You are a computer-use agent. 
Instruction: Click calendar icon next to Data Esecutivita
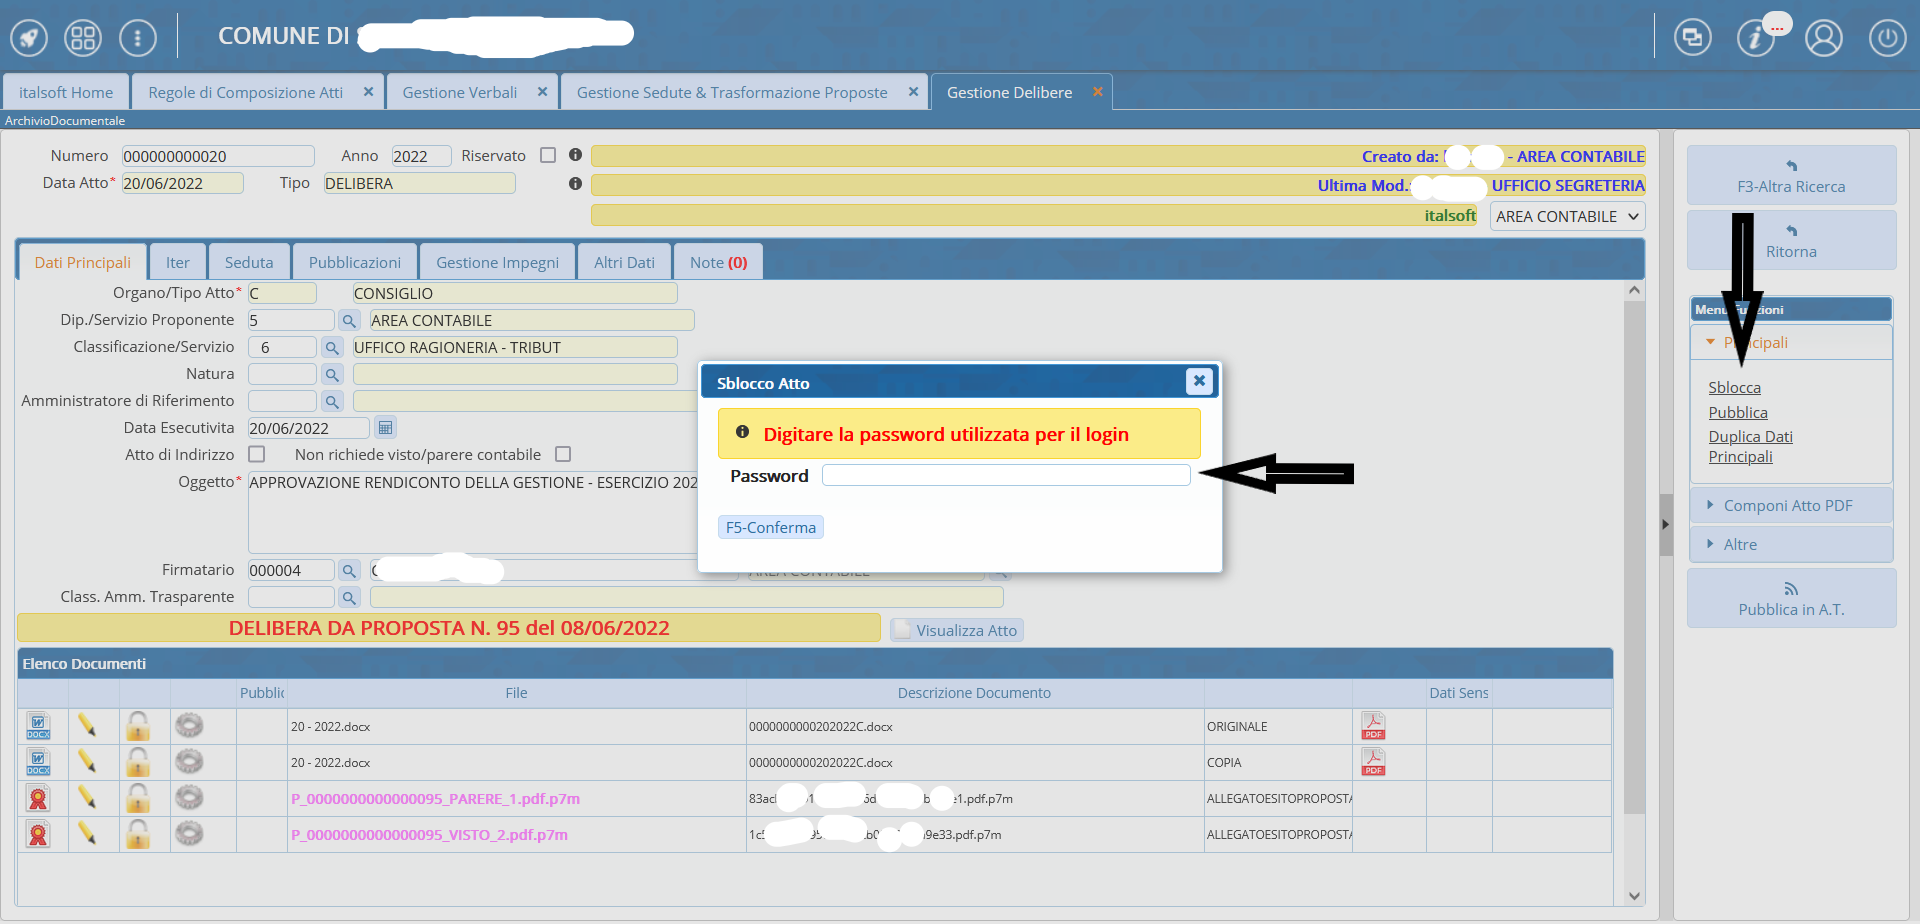[385, 428]
